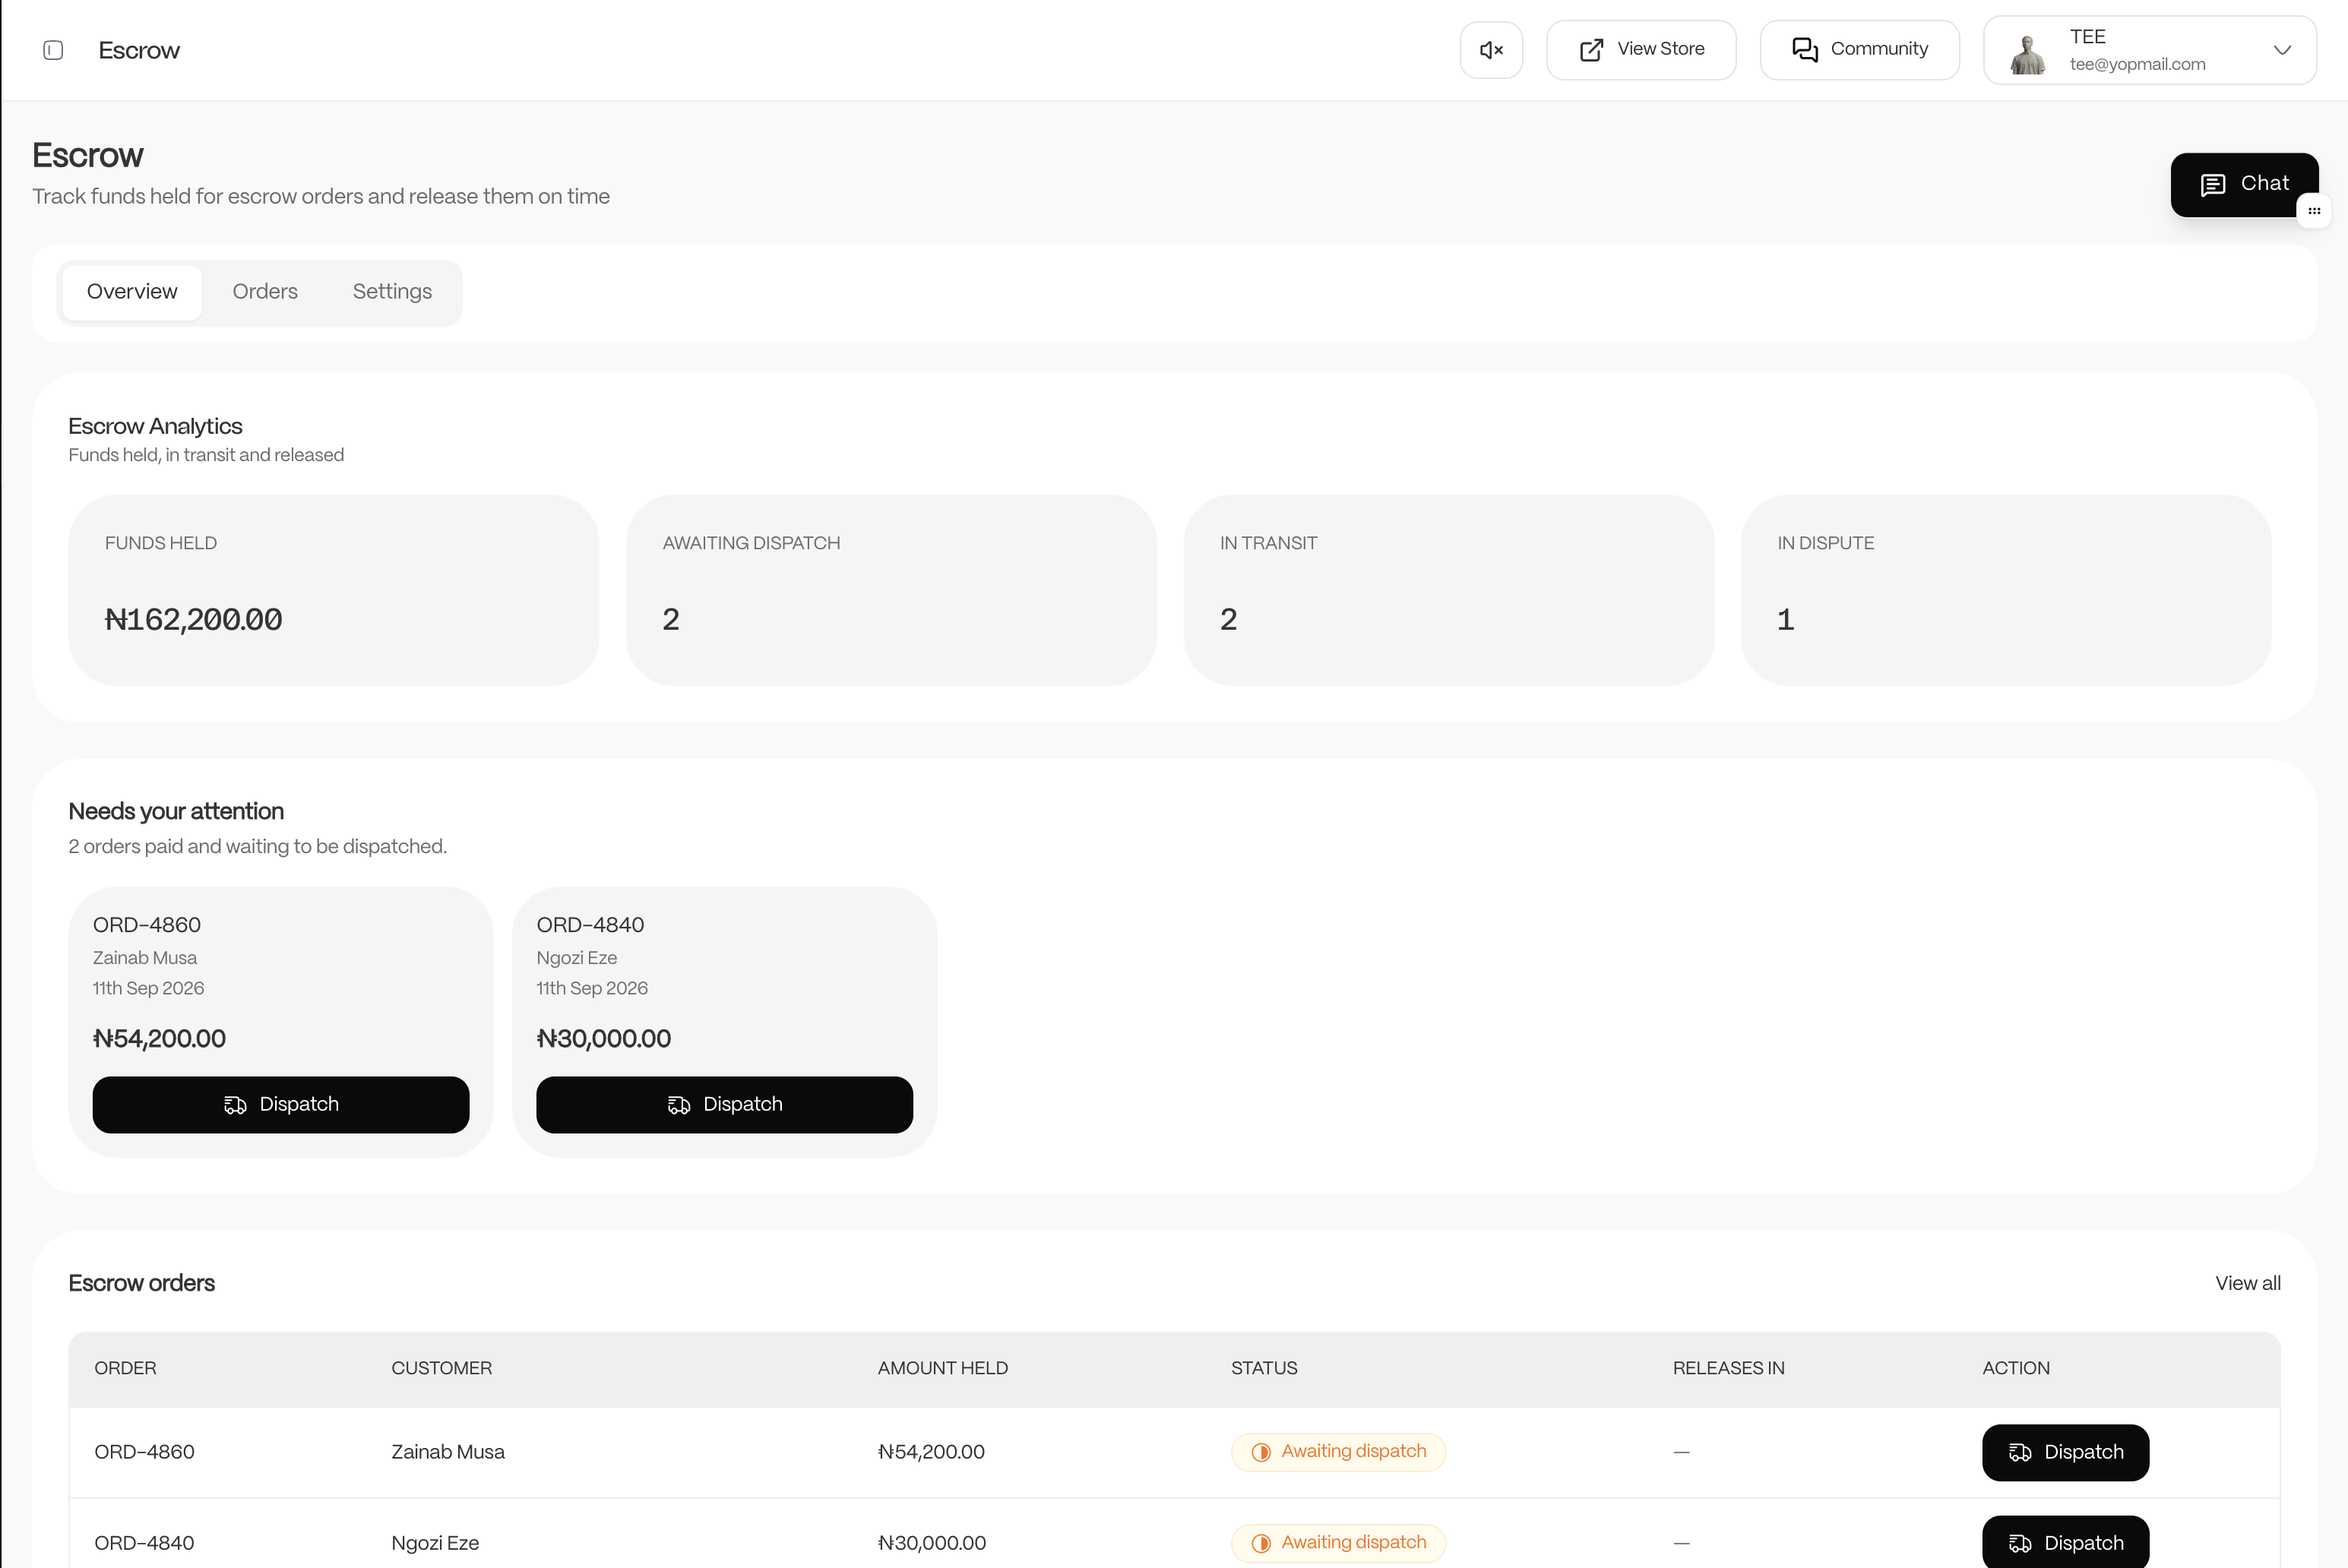Click ORD-4840 in the orders table
The image size is (2348, 1568).
(144, 1543)
